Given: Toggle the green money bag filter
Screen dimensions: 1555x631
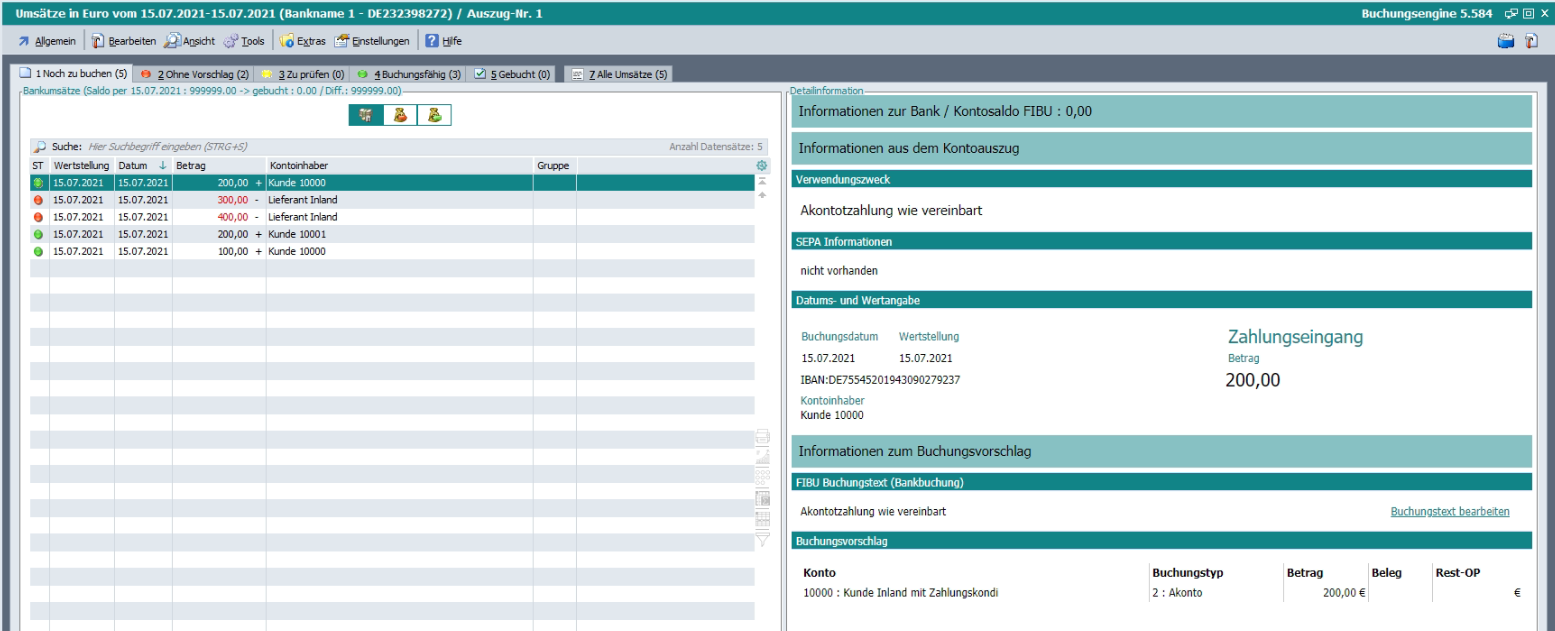Looking at the screenshot, I should click(434, 115).
